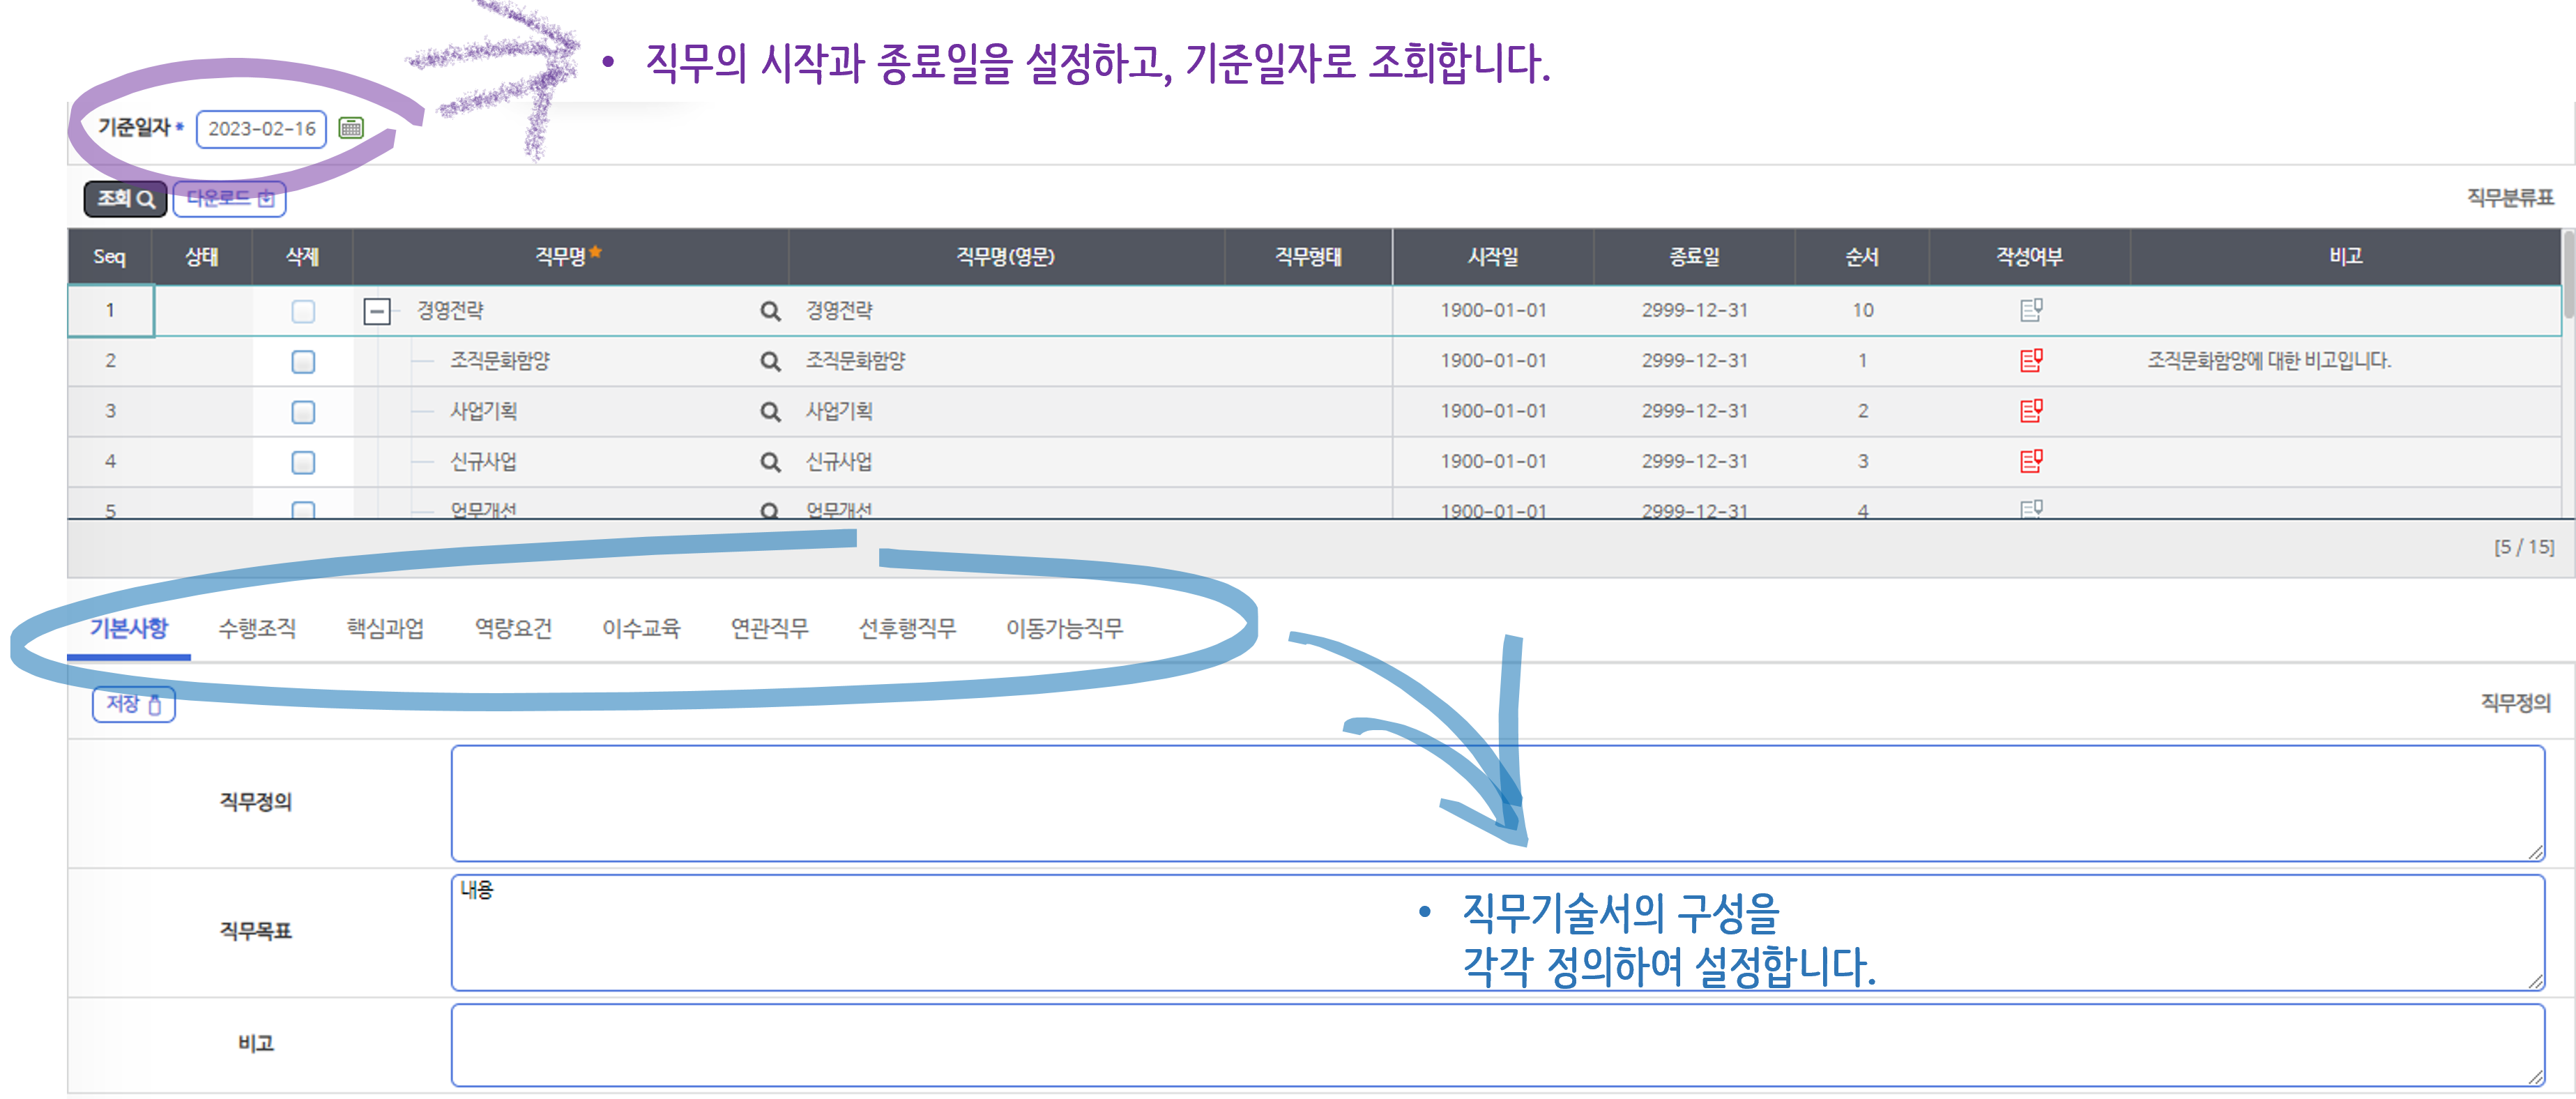
Task: Click the 기준일자 date input field
Action: (261, 129)
